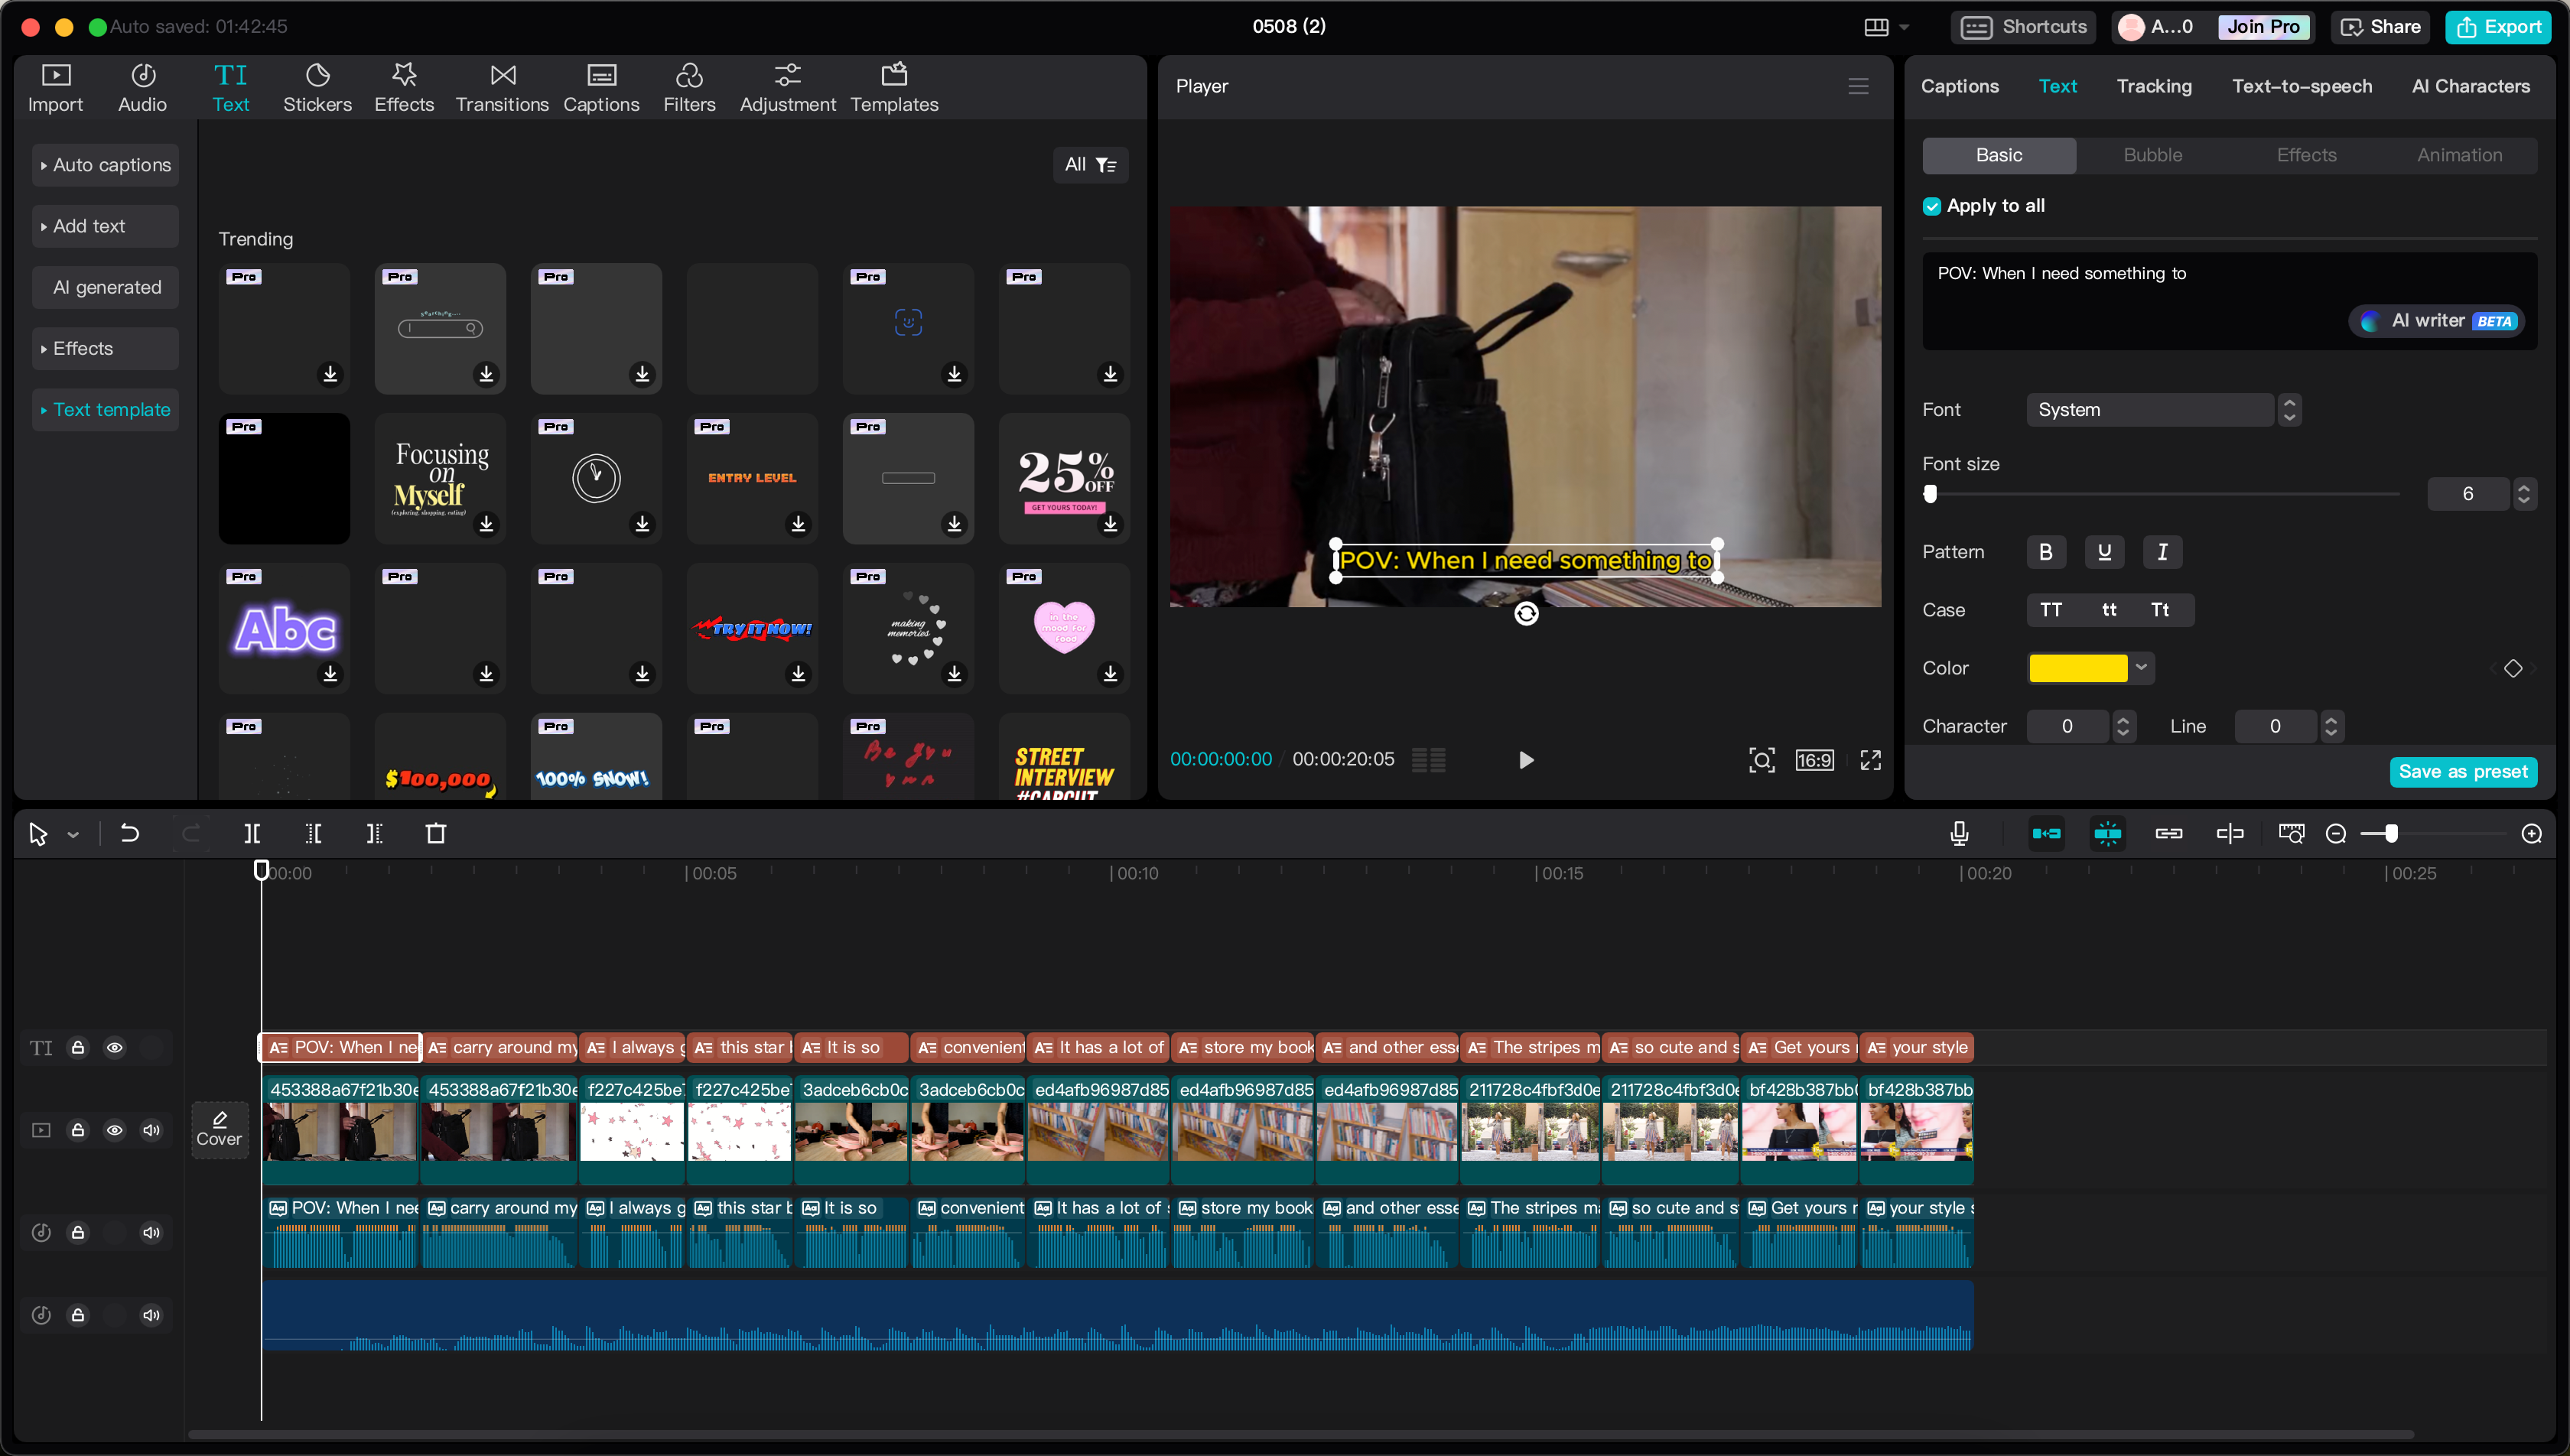The width and height of the screenshot is (2570, 1456).
Task: Open the text Color dropdown arrow
Action: [x=2141, y=667]
